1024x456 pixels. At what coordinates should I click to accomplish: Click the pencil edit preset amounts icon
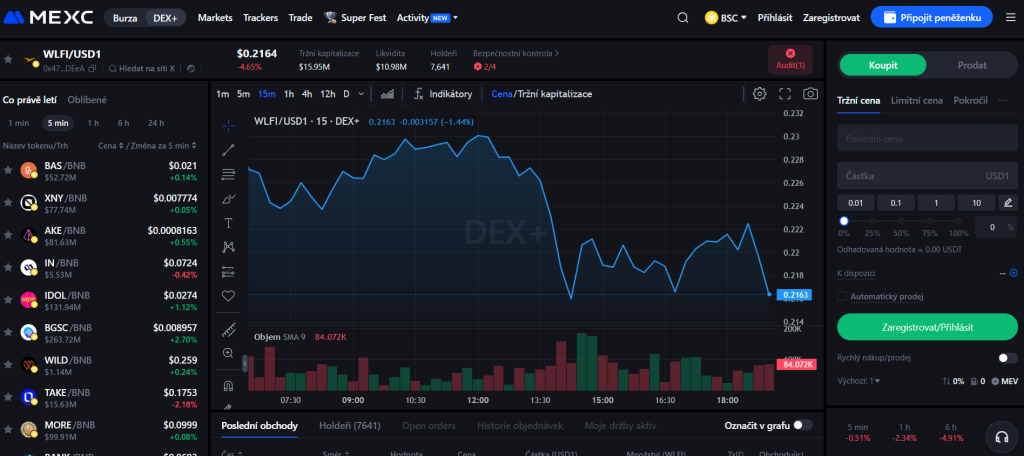point(1008,203)
